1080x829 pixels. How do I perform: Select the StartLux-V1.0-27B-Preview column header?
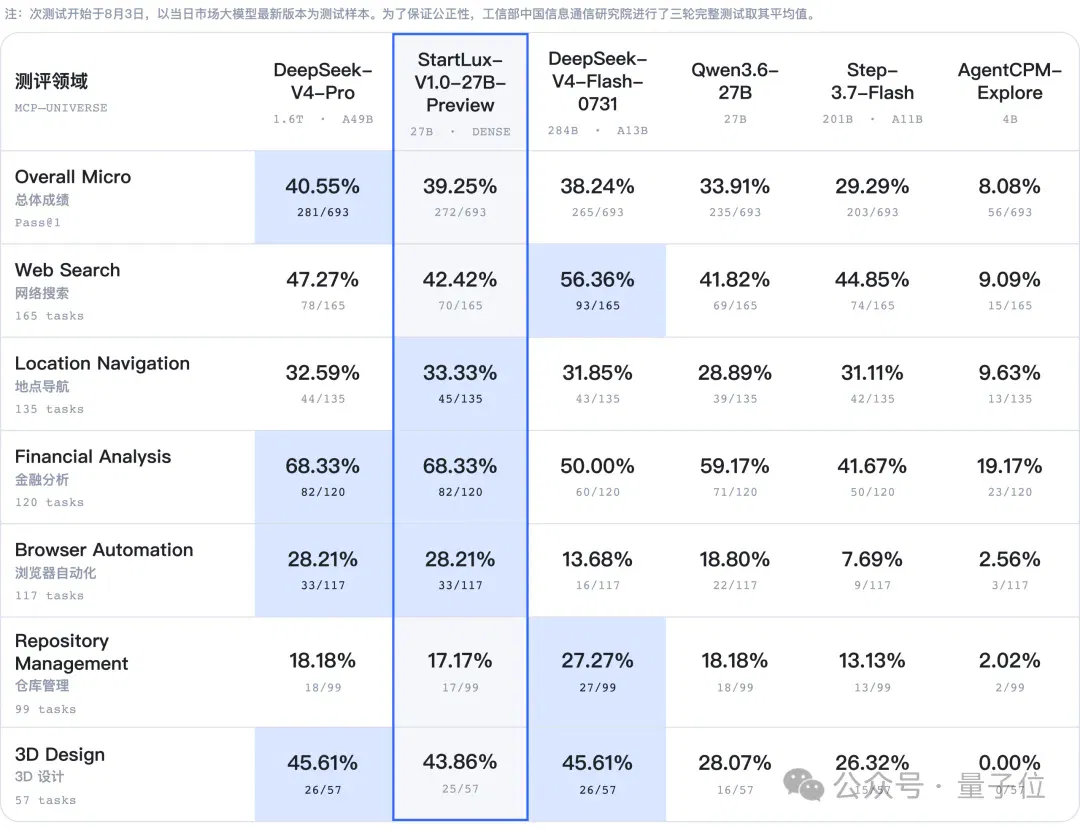460,93
